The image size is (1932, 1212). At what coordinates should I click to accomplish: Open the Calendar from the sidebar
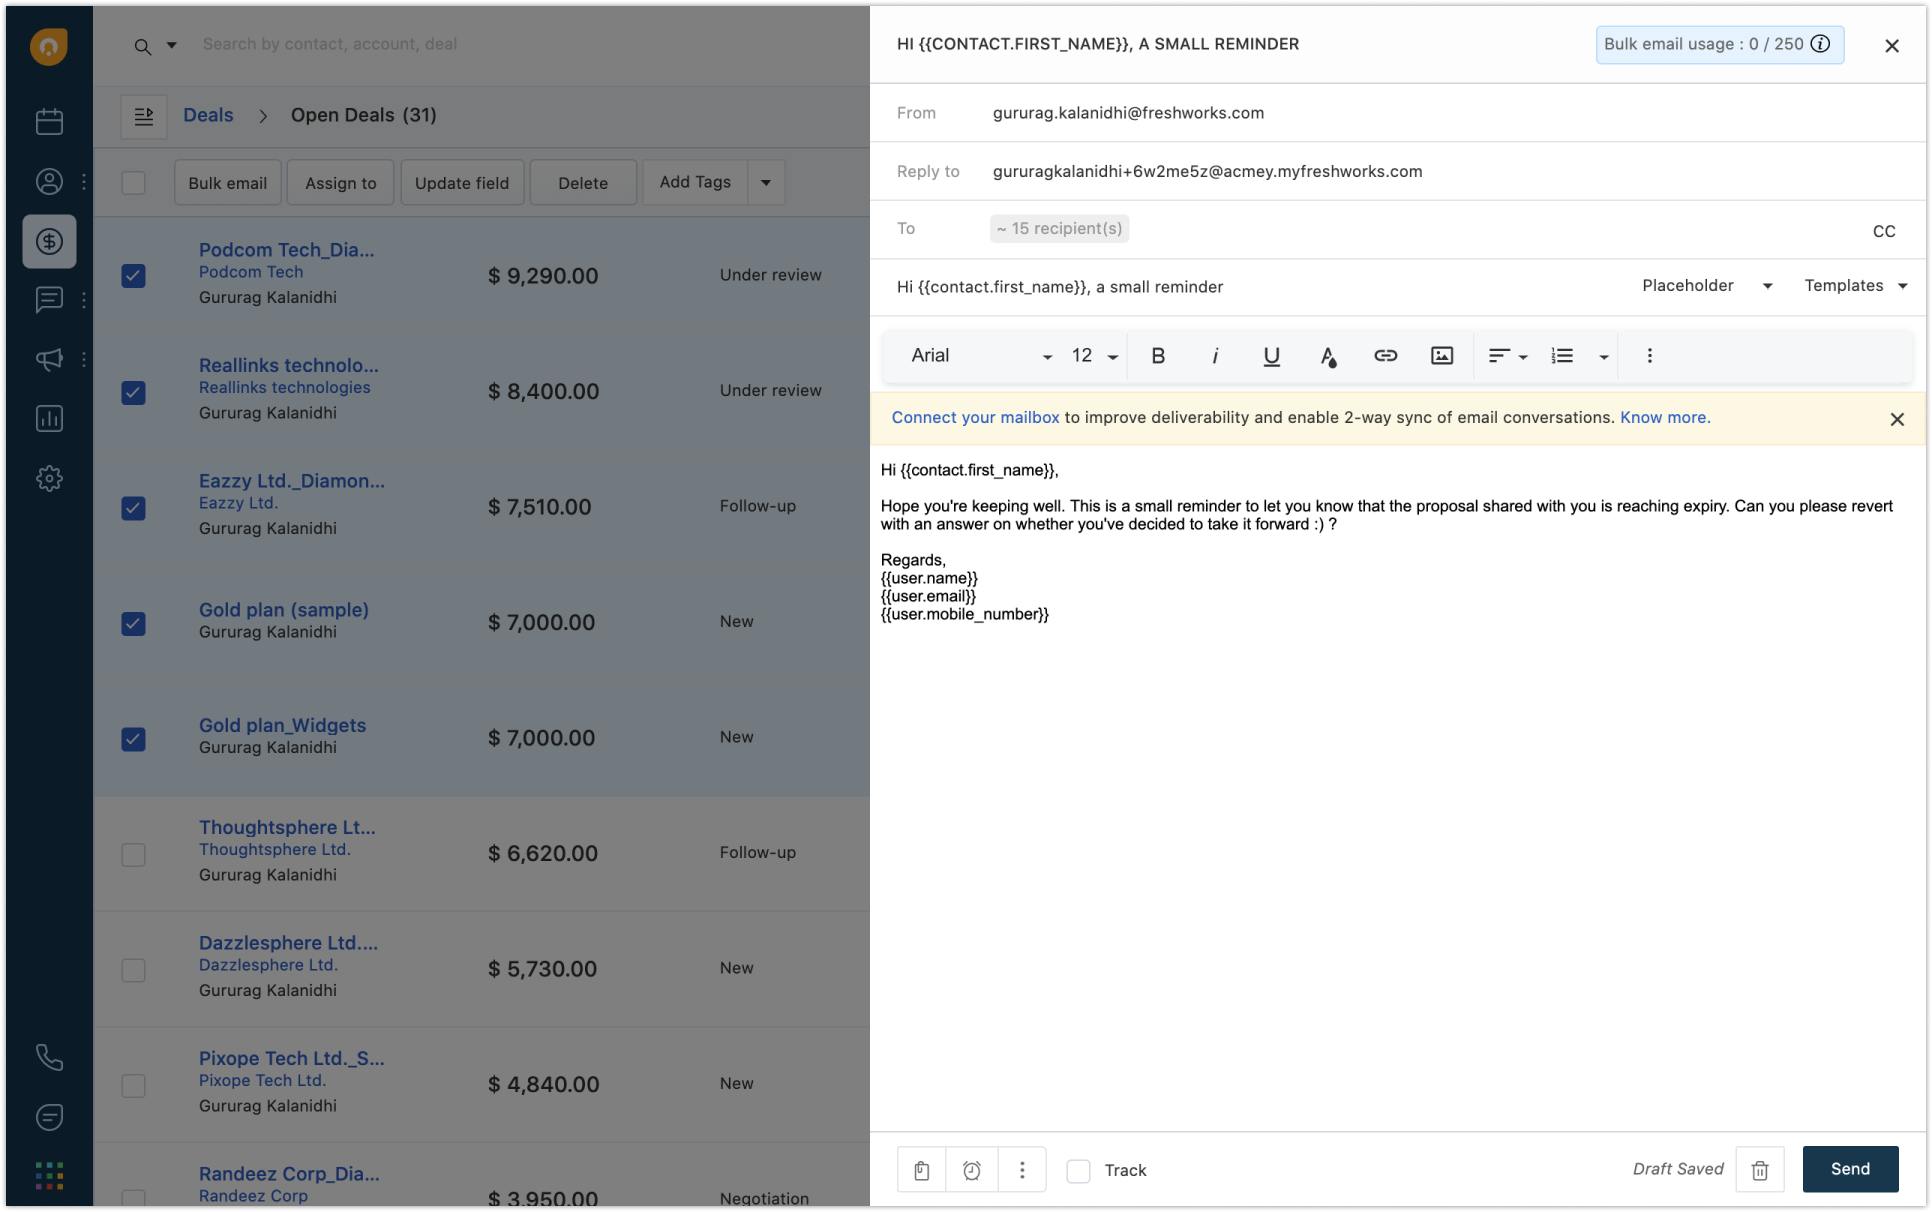pyautogui.click(x=49, y=121)
